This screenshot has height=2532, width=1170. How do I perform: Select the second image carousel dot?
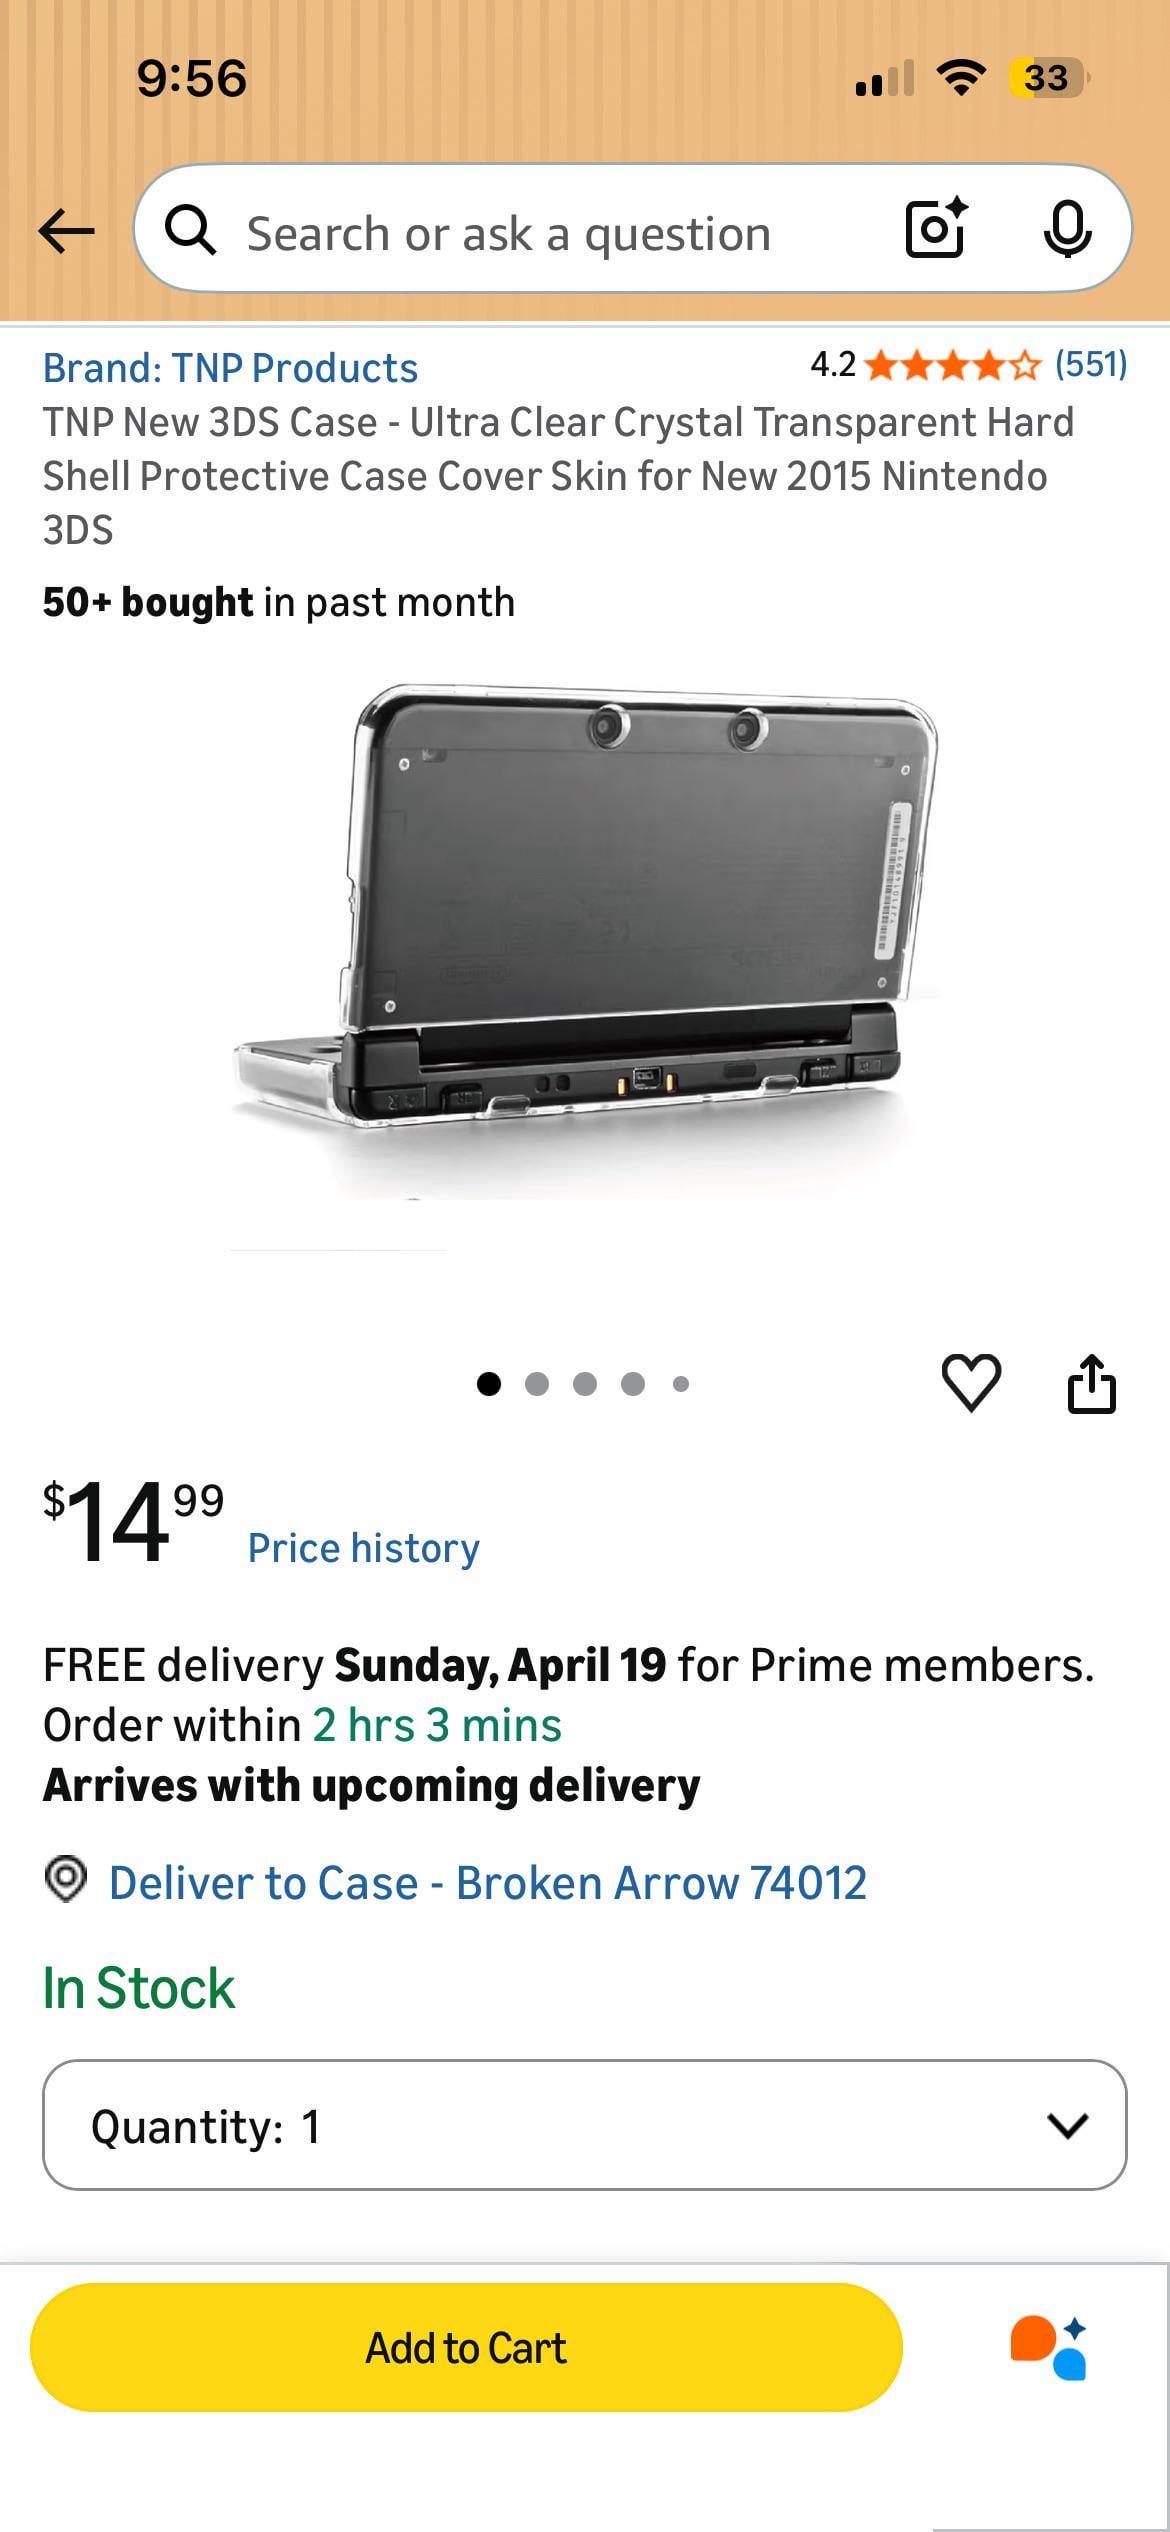pyautogui.click(x=537, y=1384)
